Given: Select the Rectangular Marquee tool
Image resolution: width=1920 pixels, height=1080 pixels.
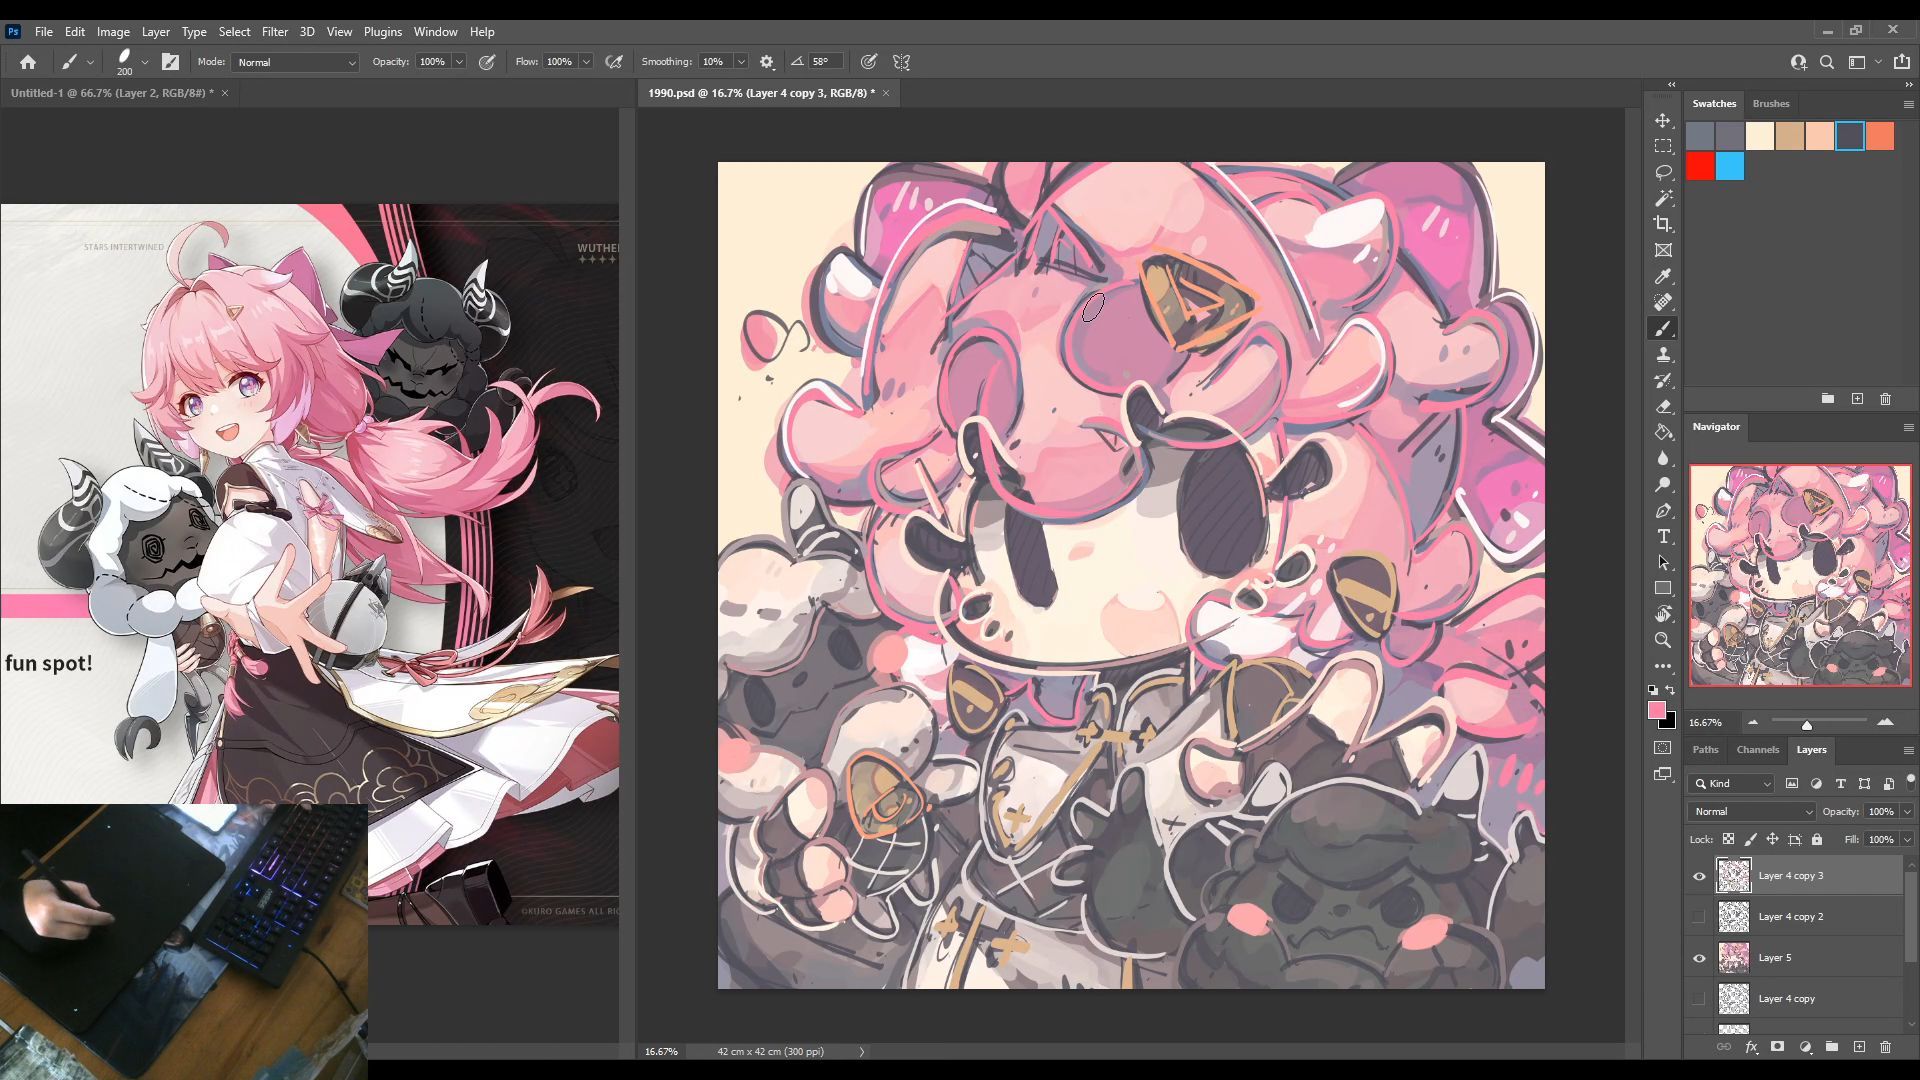Looking at the screenshot, I should click(x=1663, y=146).
